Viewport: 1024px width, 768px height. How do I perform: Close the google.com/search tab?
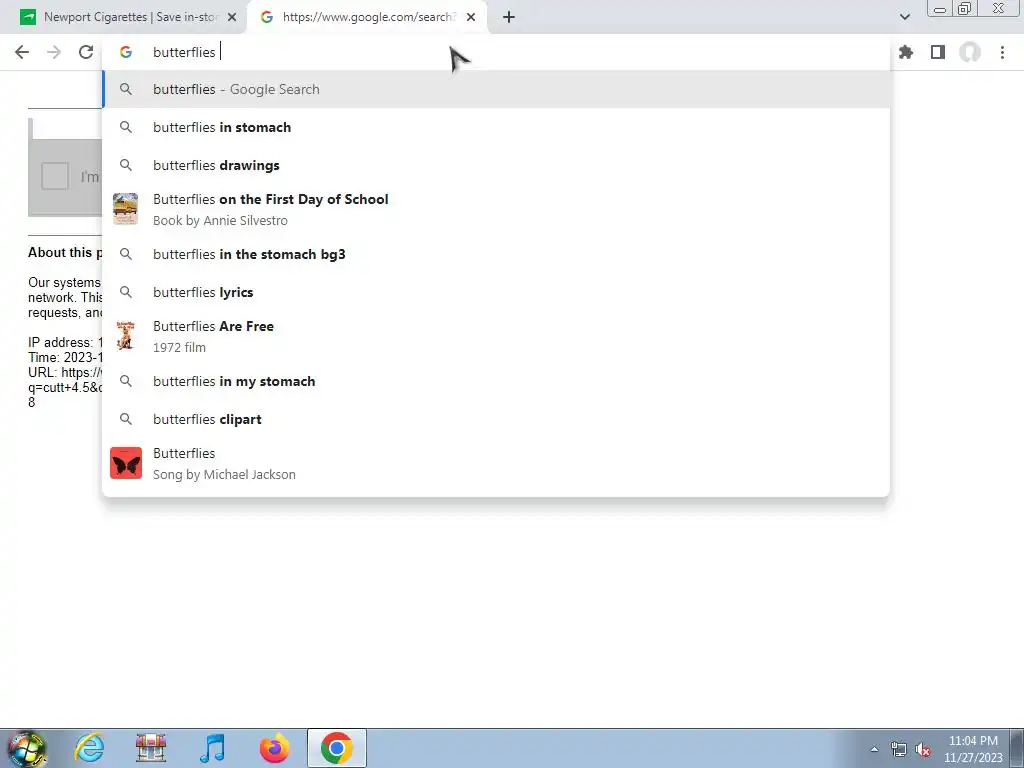471,18
